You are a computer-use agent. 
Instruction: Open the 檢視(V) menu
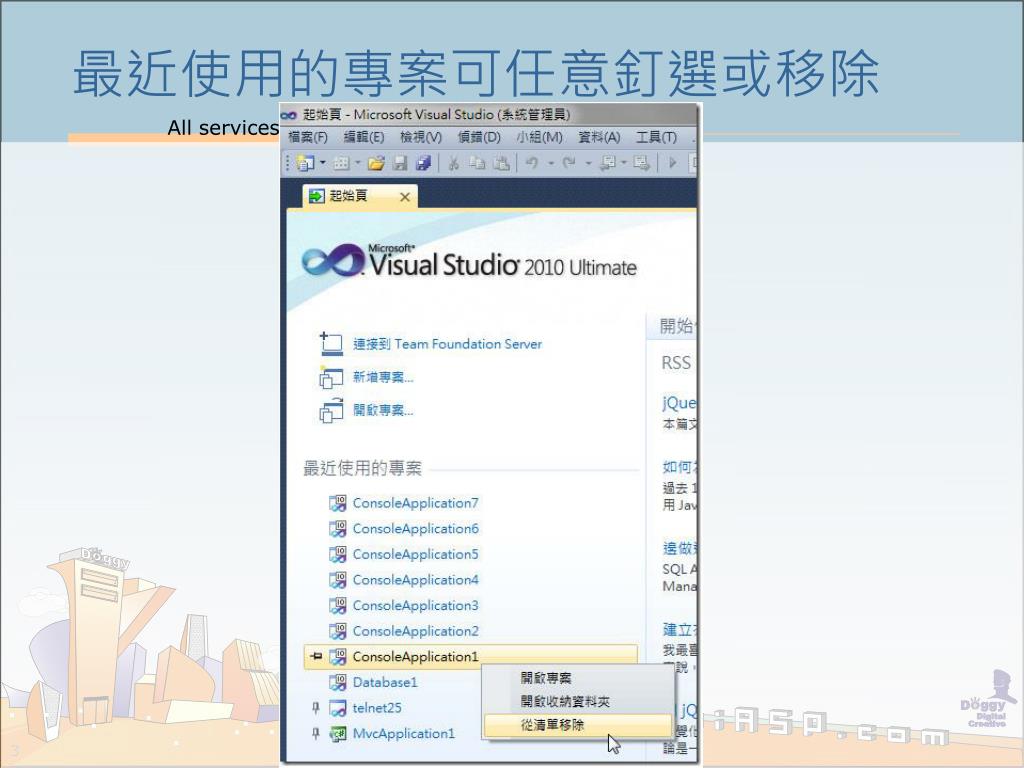coord(421,137)
